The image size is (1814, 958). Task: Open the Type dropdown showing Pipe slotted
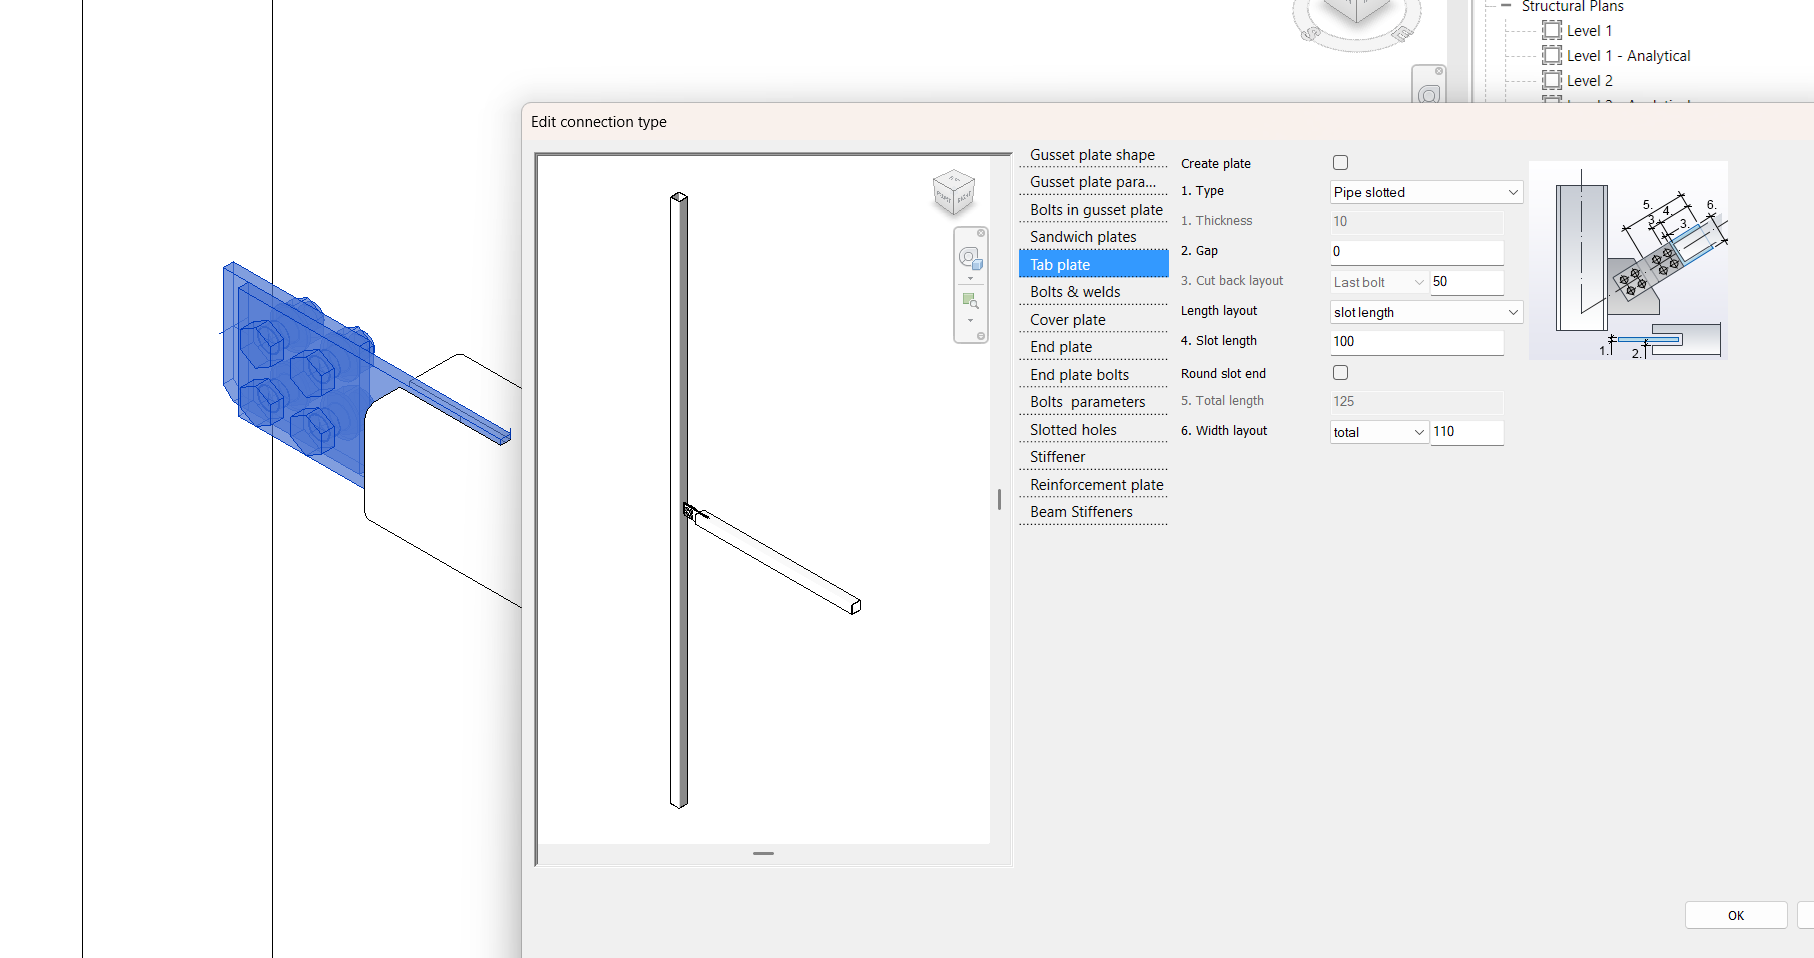tap(1426, 192)
